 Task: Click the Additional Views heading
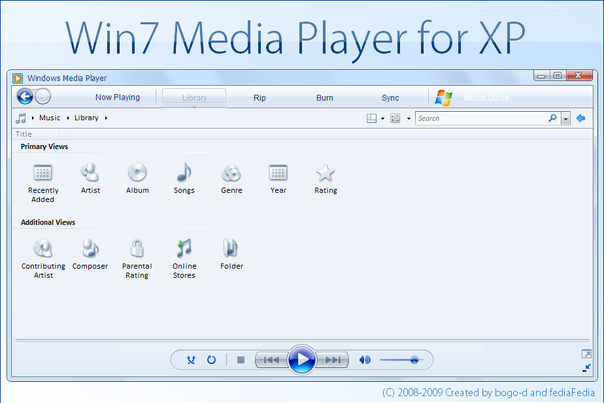pyautogui.click(x=48, y=222)
